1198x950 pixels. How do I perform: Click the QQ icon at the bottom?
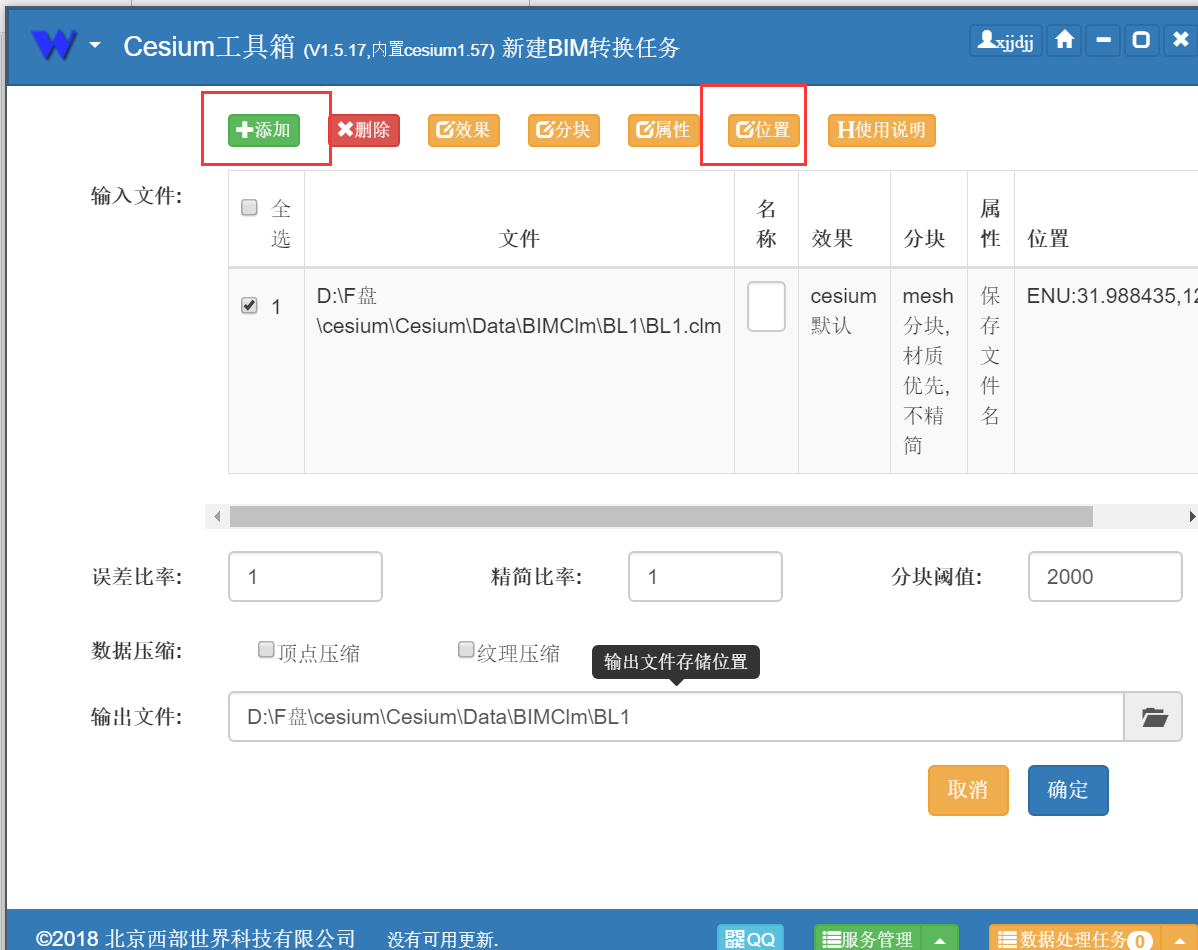point(750,938)
